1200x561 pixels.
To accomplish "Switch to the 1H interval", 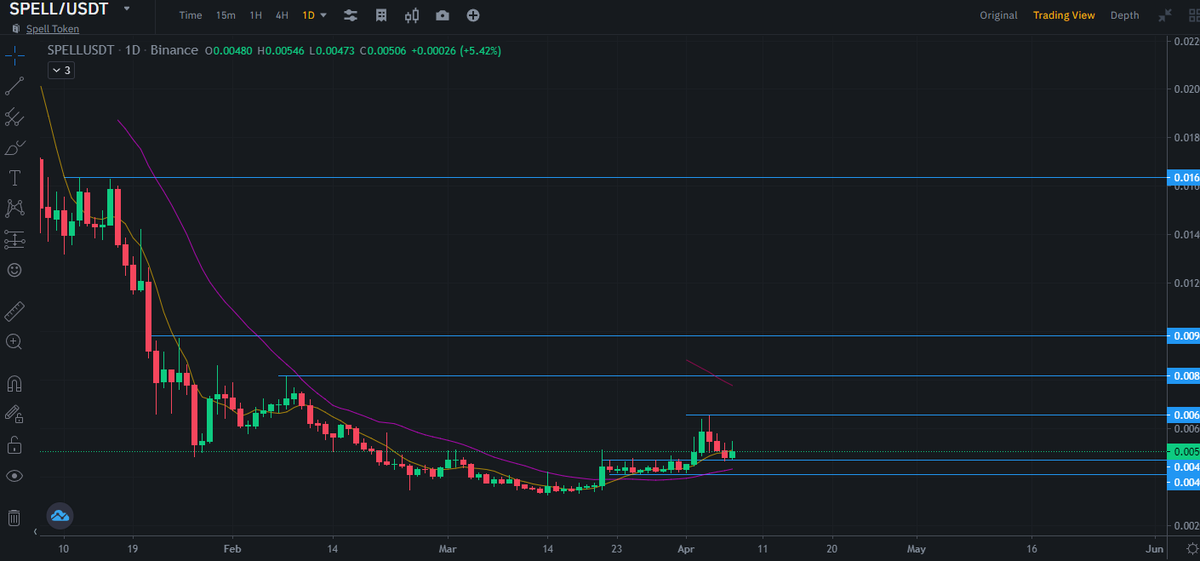I will click(256, 15).
